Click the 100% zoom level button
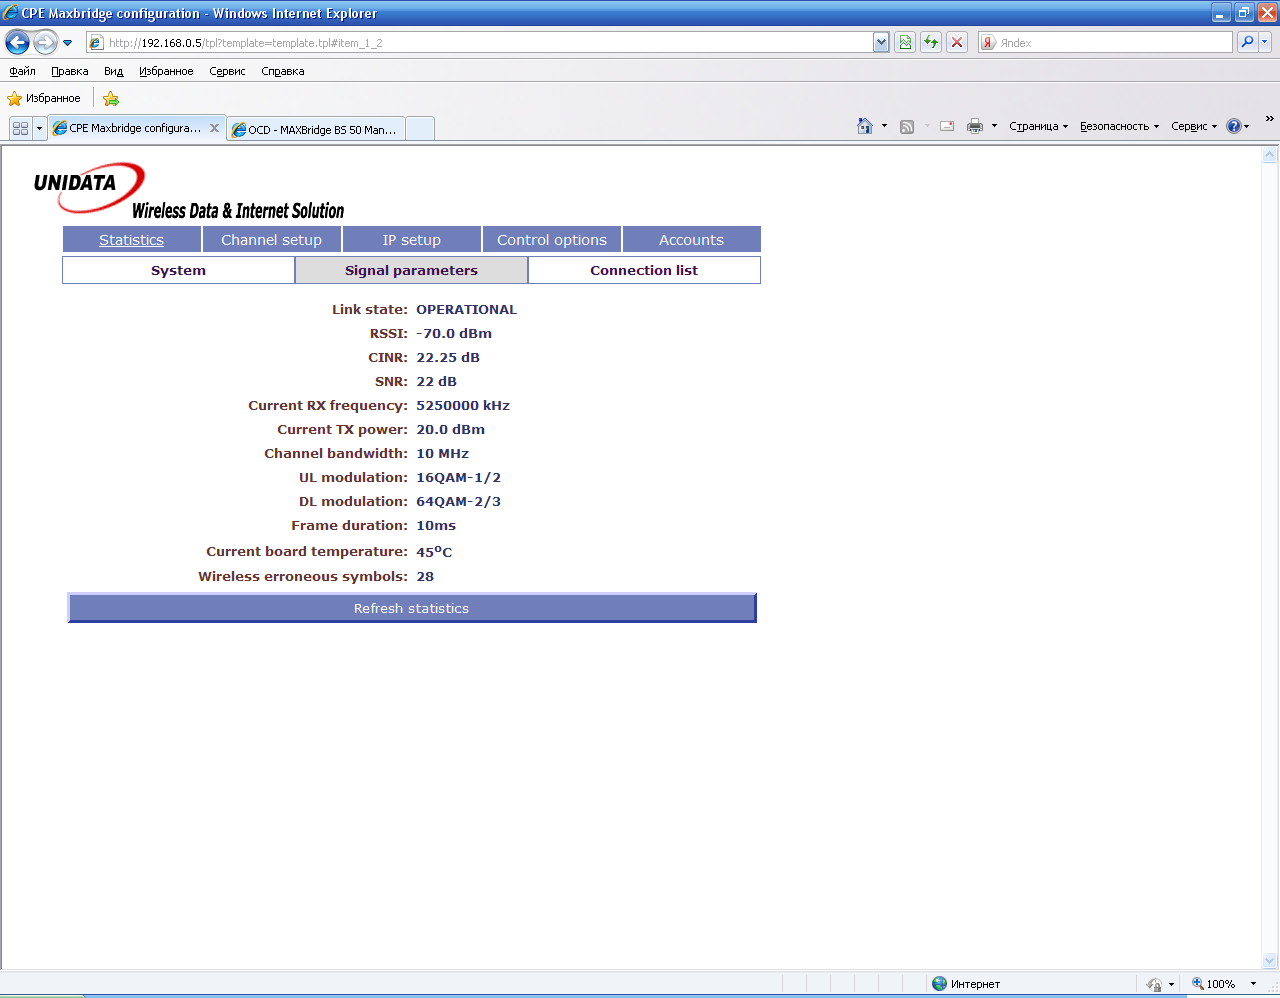The height and width of the screenshot is (998, 1280). pos(1213,984)
